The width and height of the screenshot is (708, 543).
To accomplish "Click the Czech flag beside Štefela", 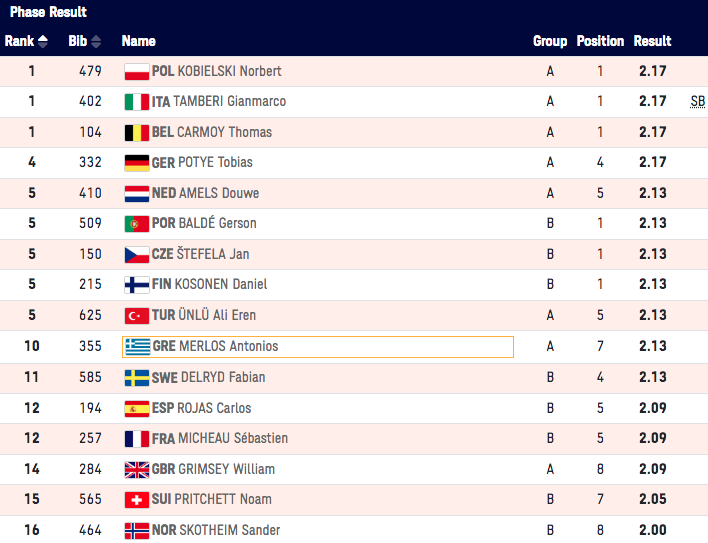I will tap(136, 254).
